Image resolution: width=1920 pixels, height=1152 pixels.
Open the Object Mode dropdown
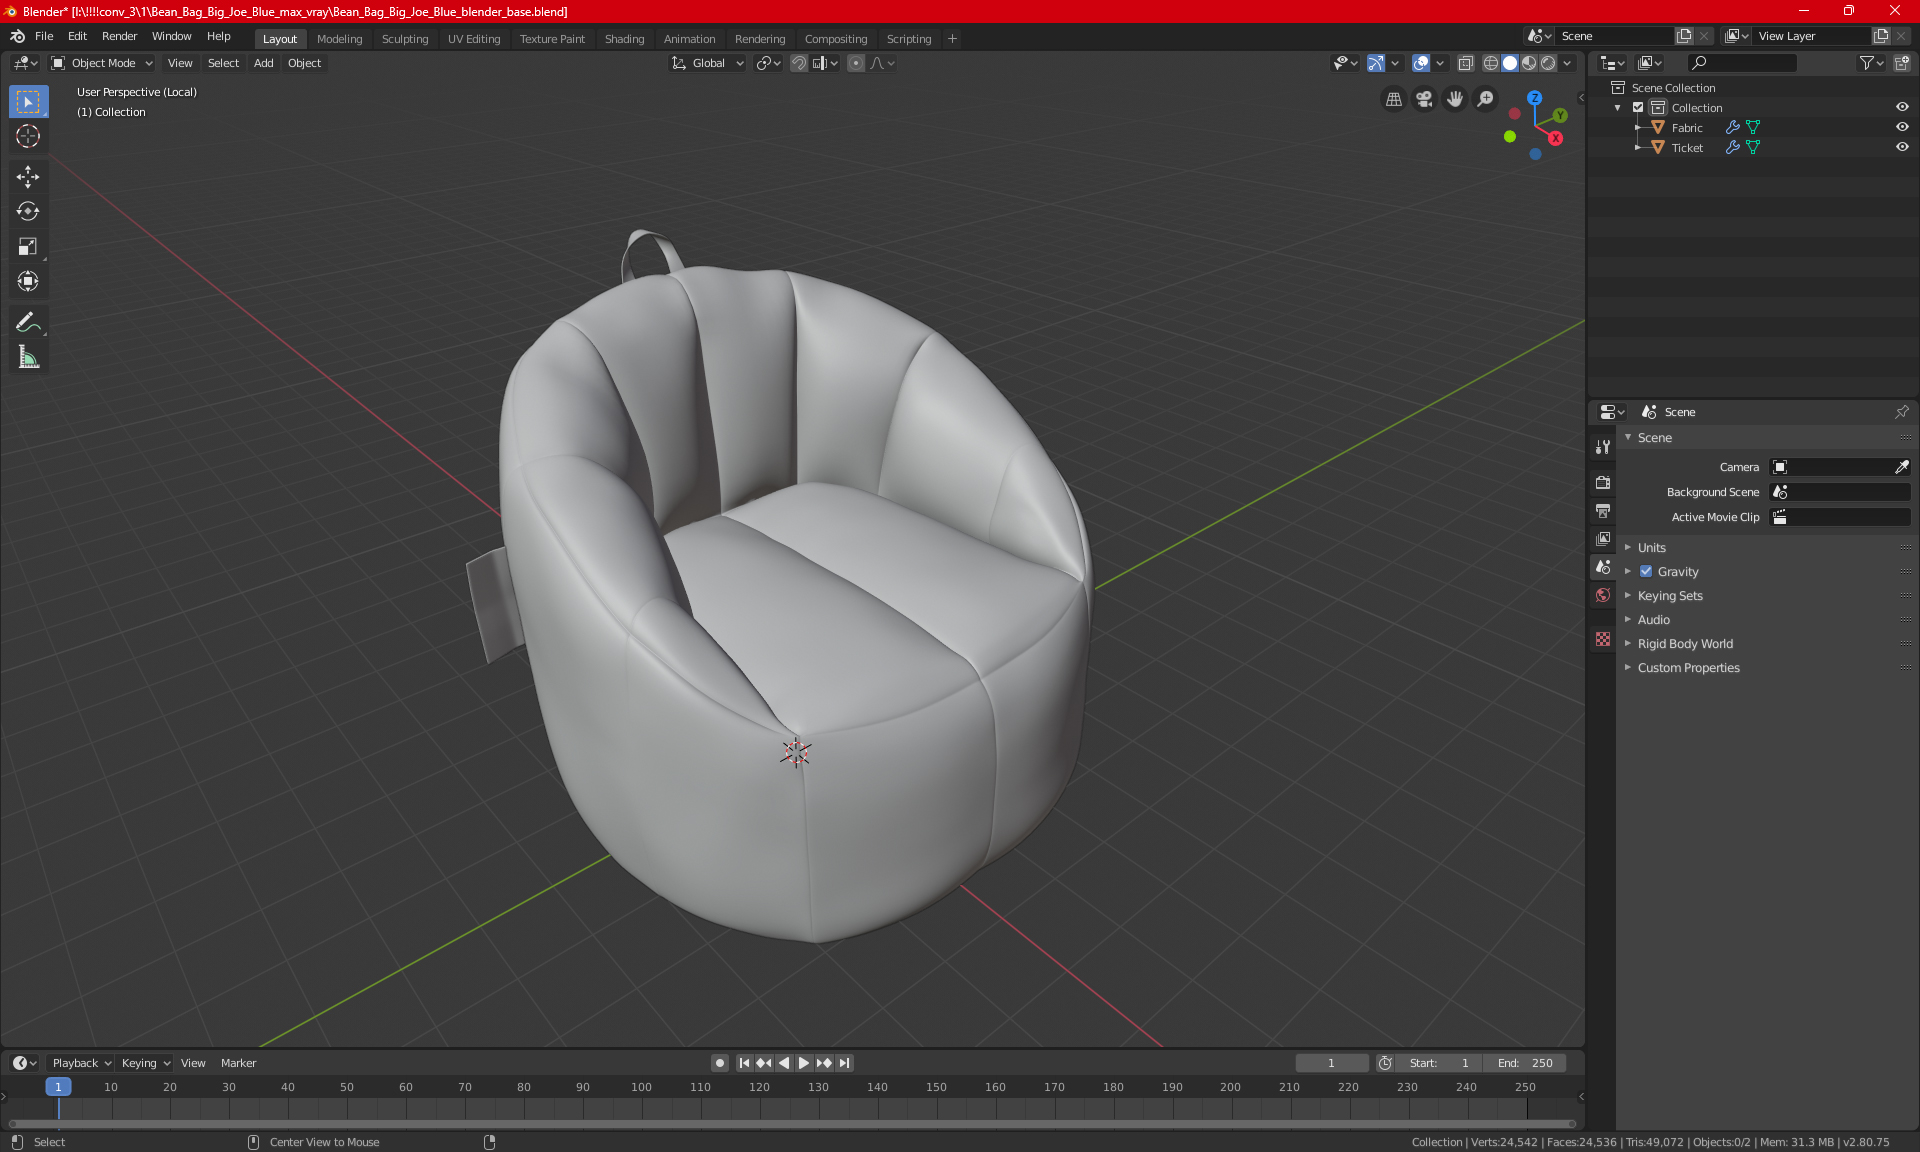pyautogui.click(x=102, y=63)
